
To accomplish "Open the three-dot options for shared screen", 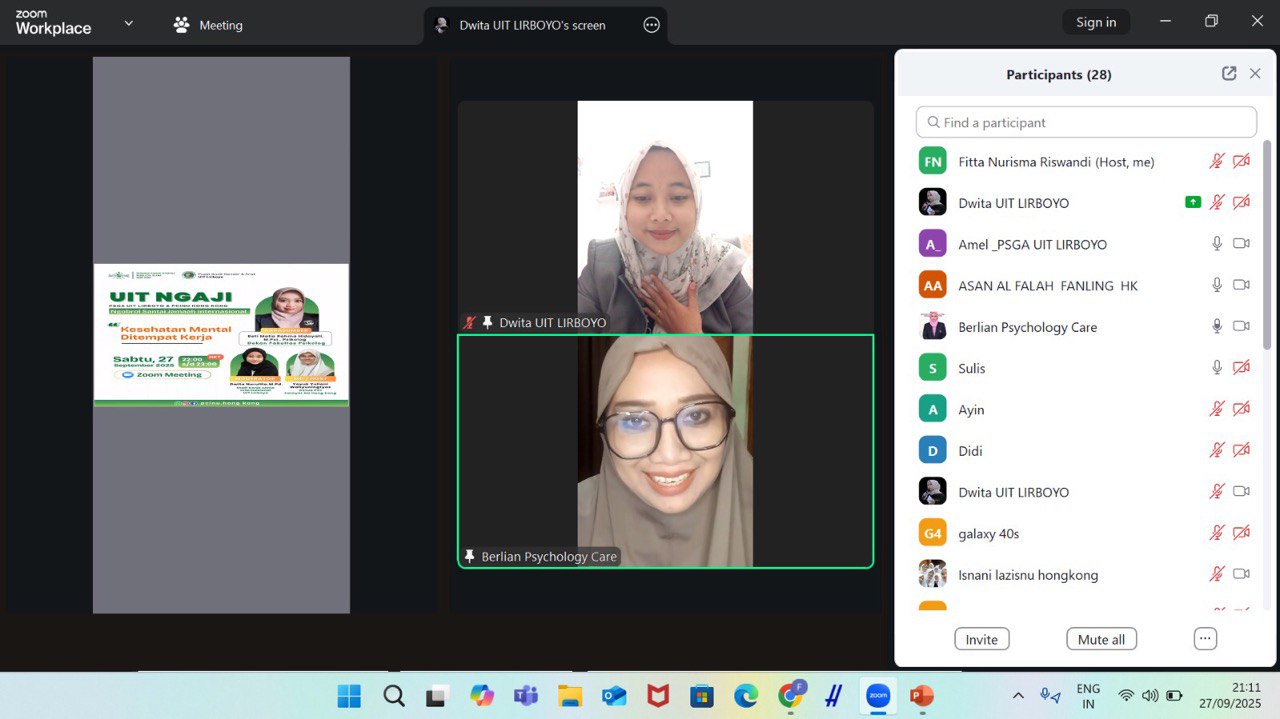I will click(x=651, y=25).
